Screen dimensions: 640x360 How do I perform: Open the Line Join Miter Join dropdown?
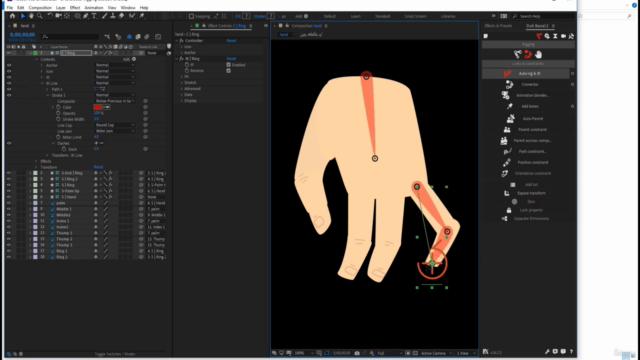click(115, 131)
